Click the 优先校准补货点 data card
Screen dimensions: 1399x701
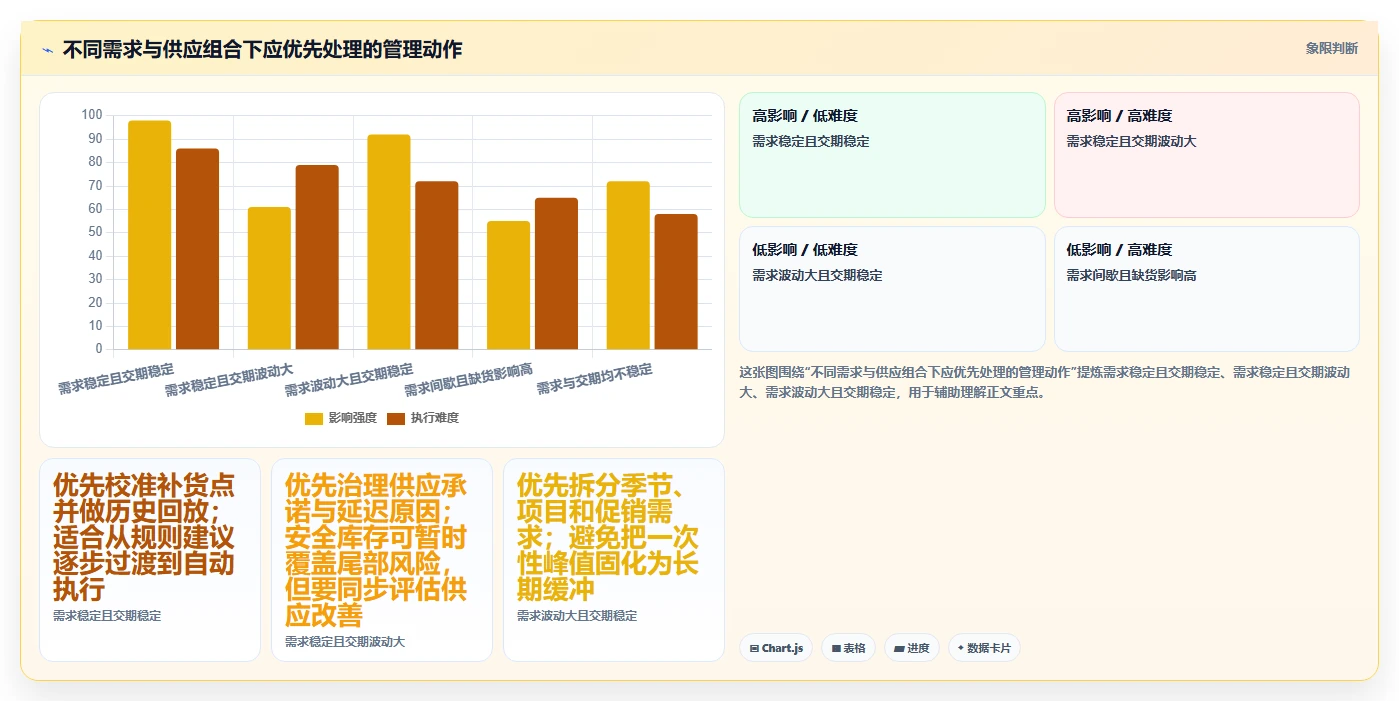[150, 560]
